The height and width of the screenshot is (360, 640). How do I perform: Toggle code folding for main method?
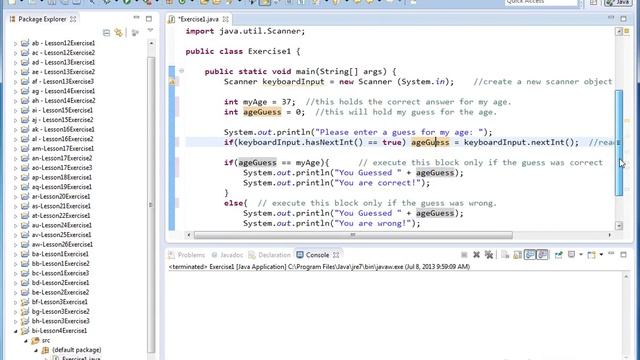click(182, 71)
